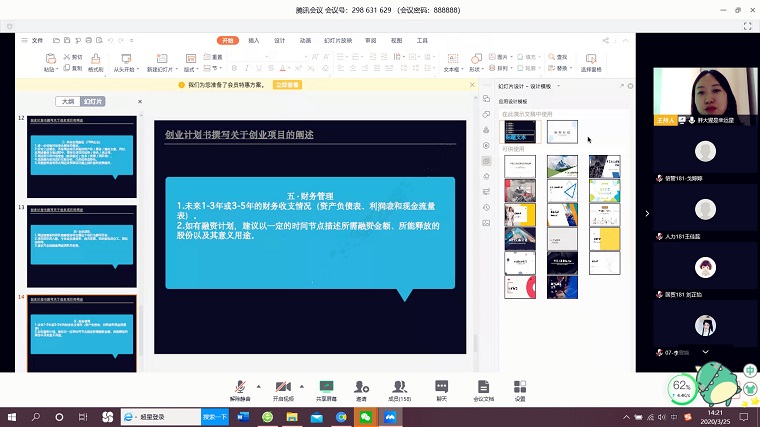Click the 搜索一下 search button

[216, 416]
